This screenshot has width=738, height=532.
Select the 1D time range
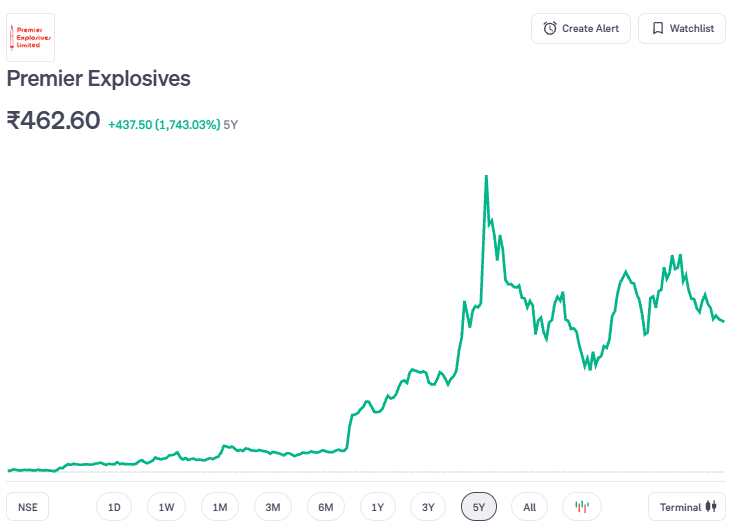tap(114, 507)
